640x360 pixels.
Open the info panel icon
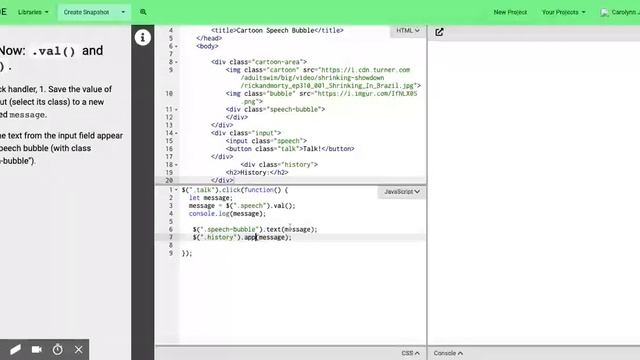142,38
